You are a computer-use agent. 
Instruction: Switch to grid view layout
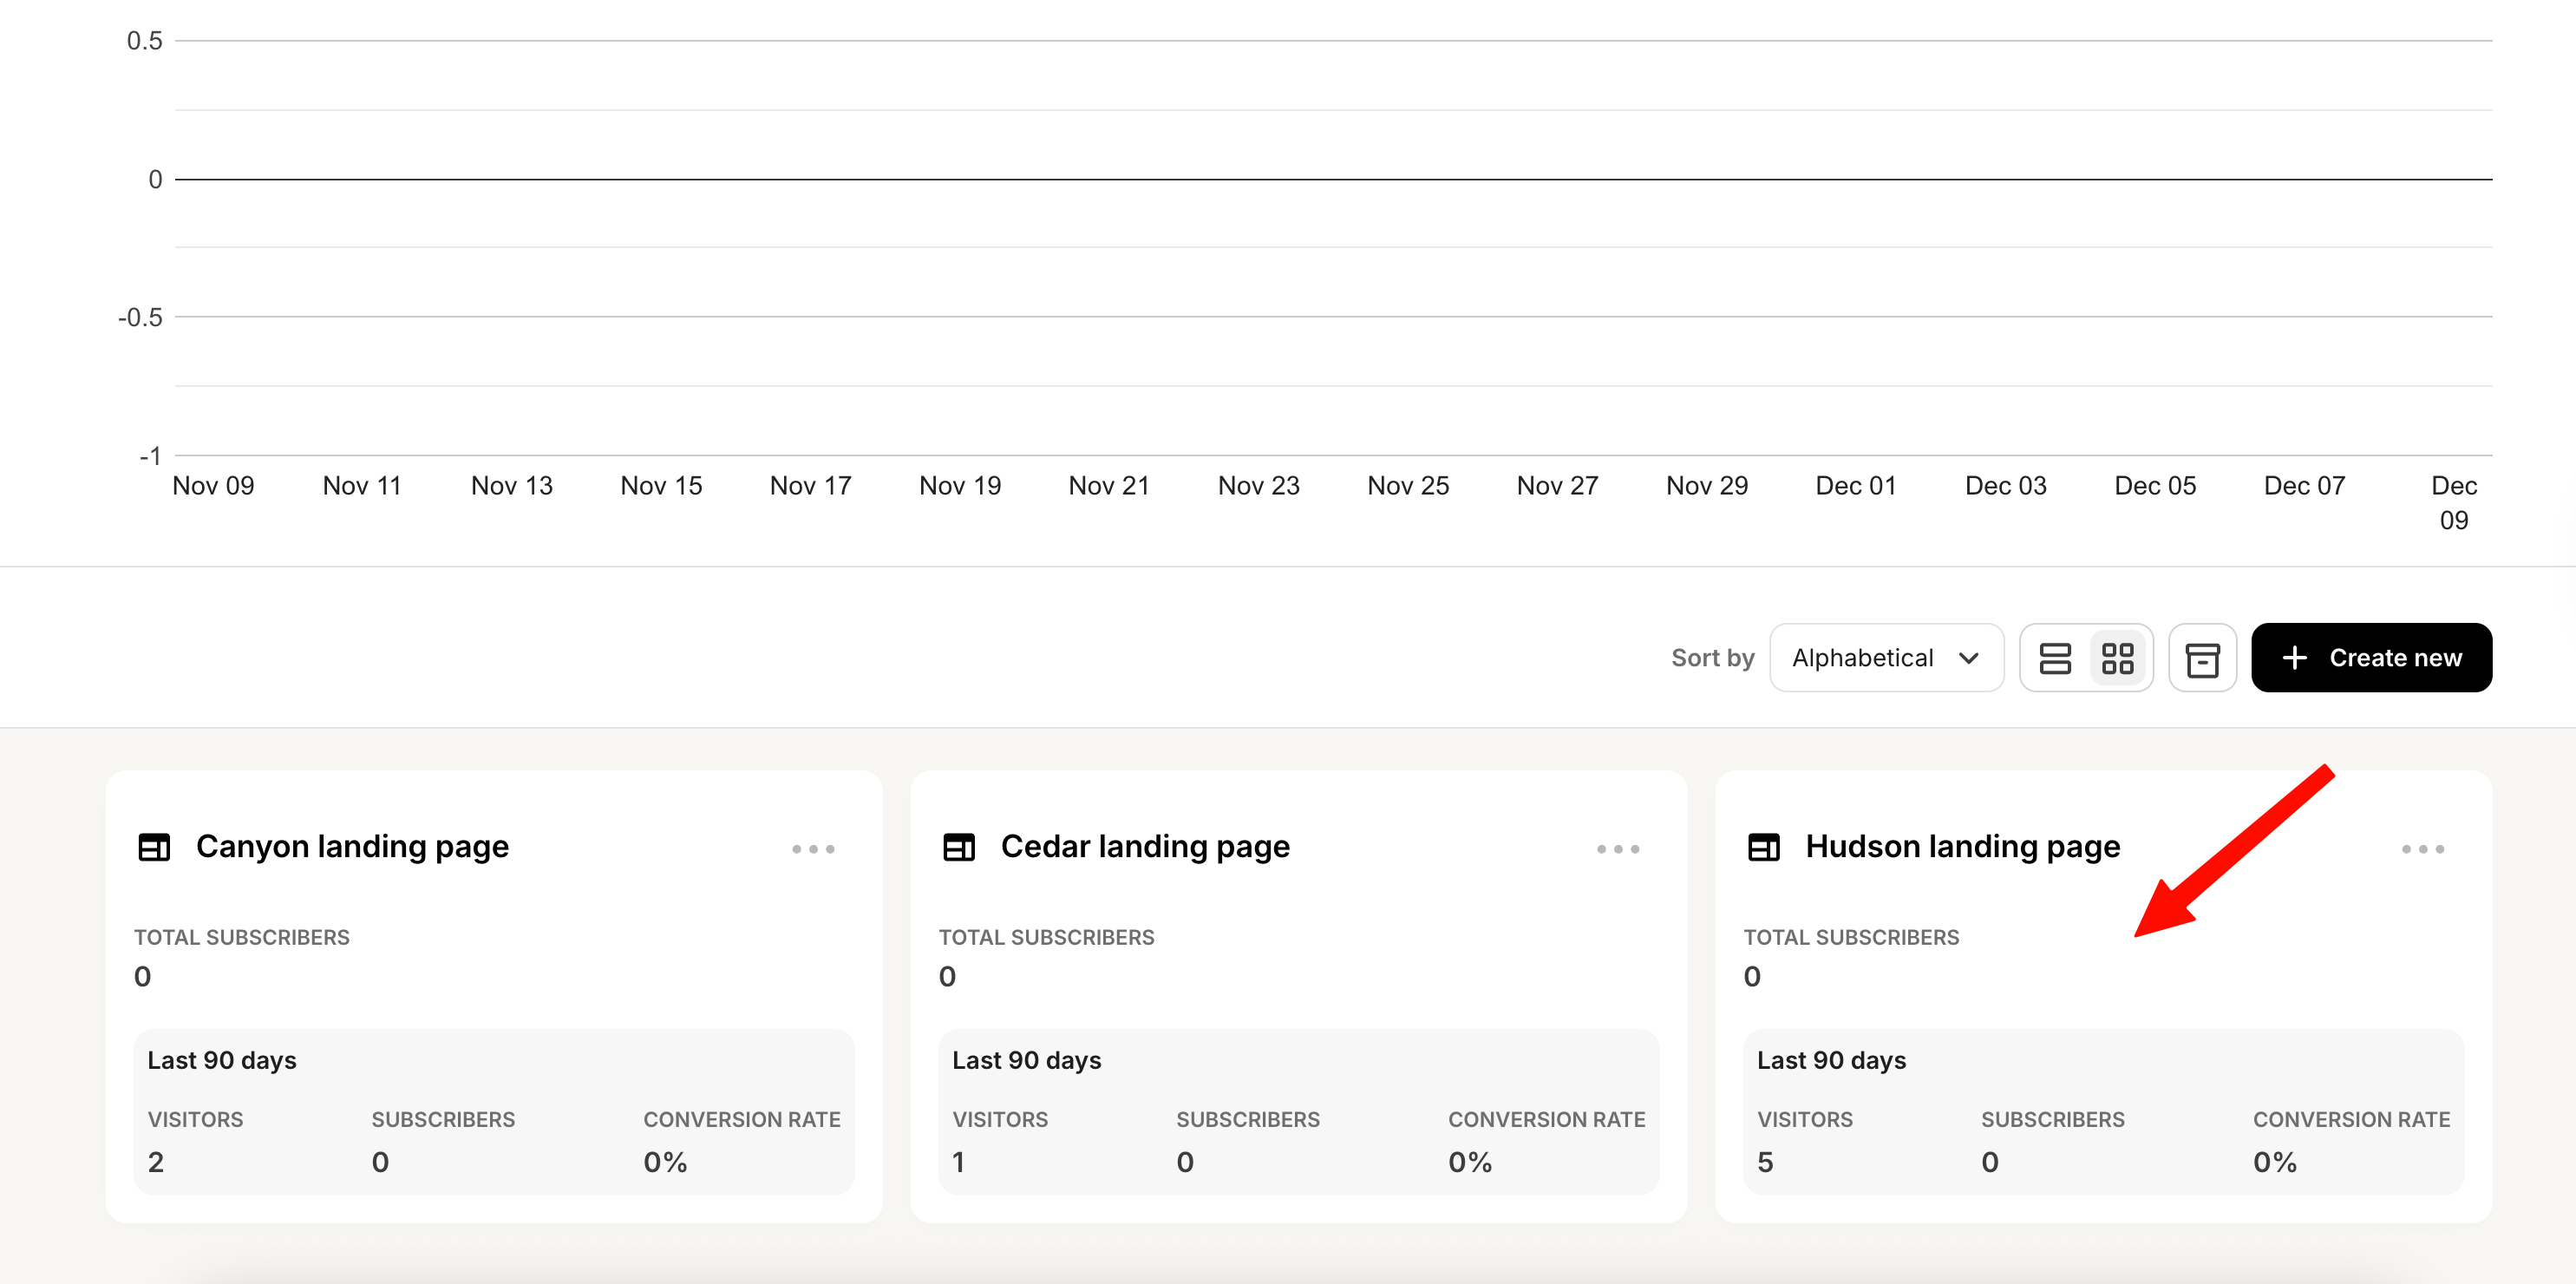[2117, 658]
